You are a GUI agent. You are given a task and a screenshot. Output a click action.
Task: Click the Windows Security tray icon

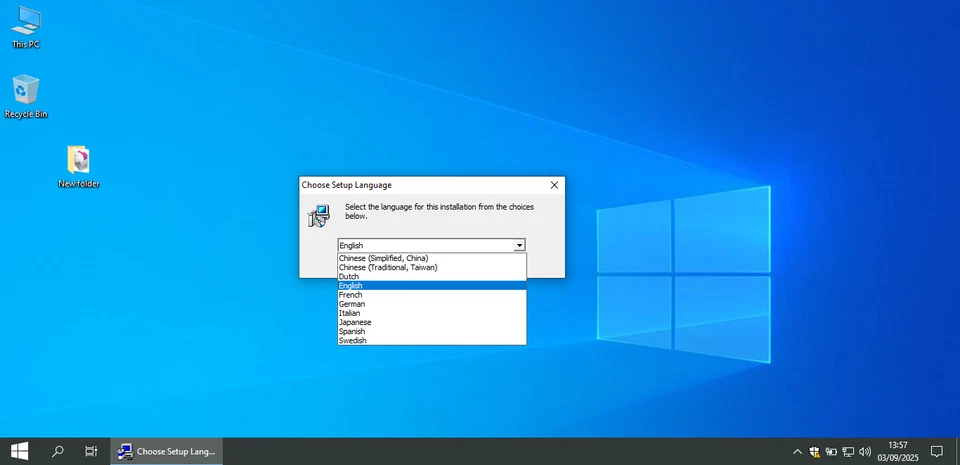point(815,451)
